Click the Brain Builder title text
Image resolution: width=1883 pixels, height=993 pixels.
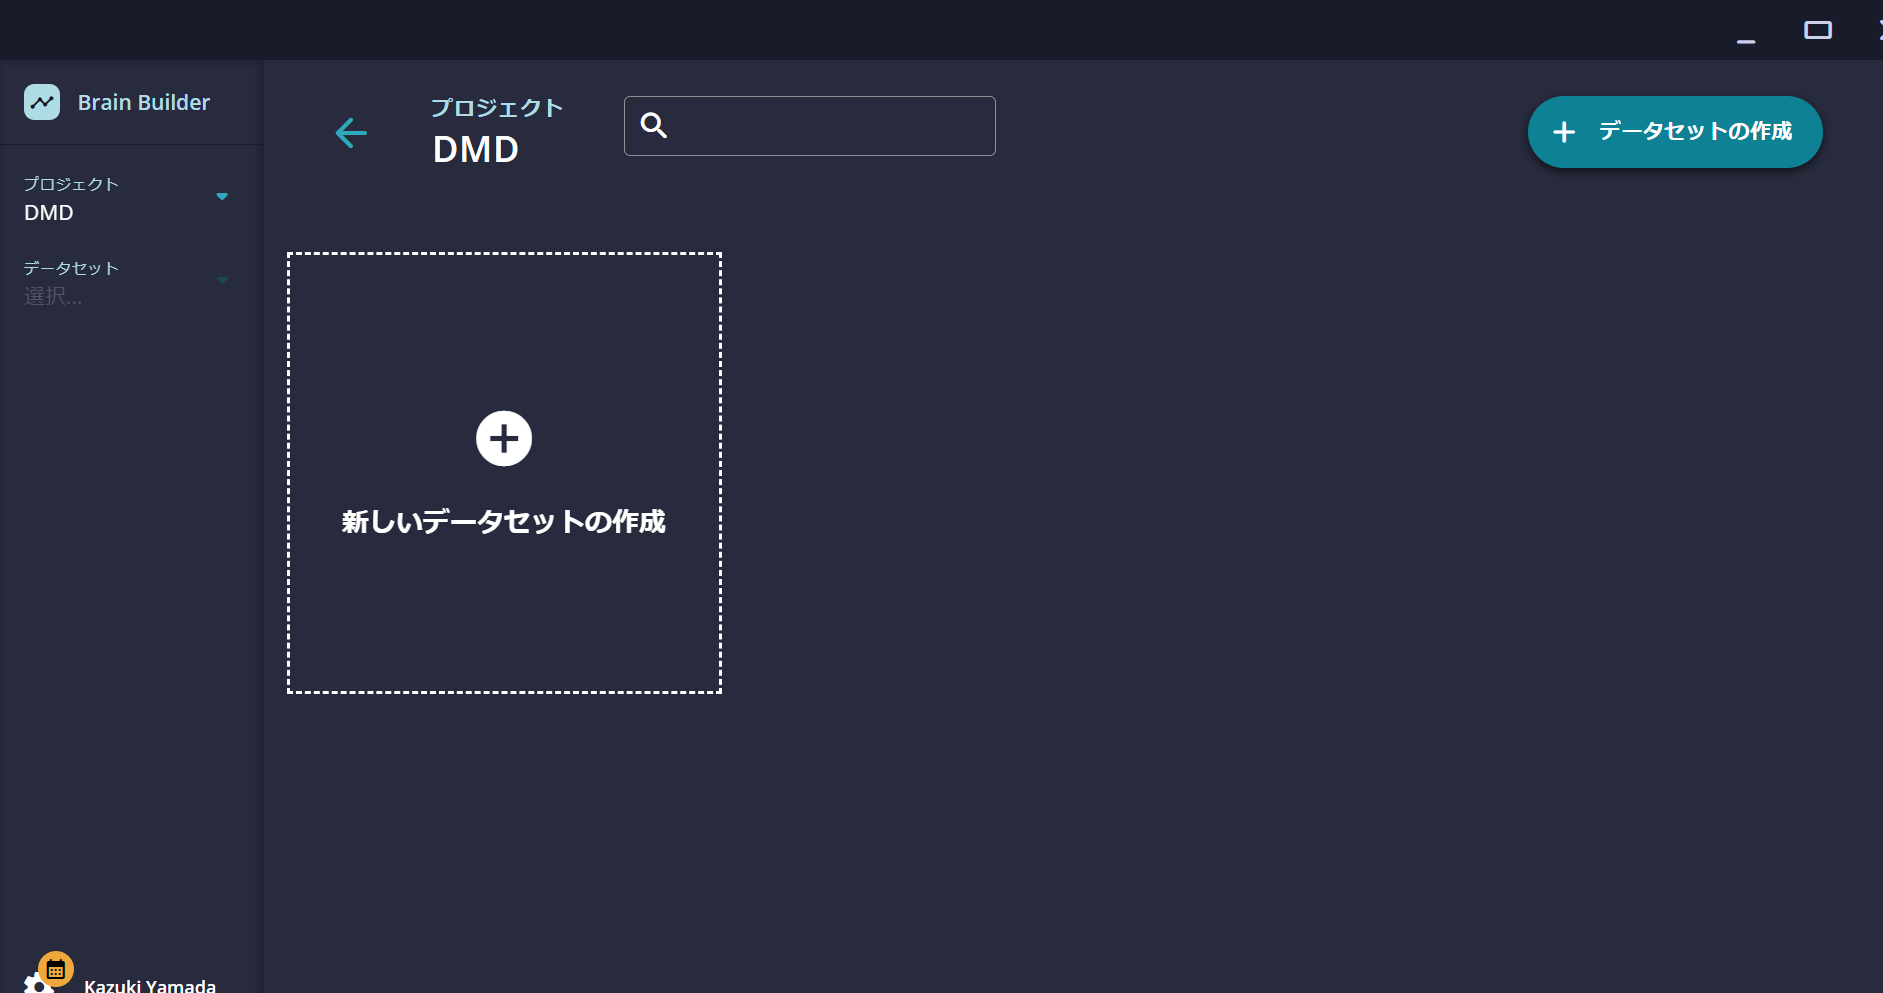pos(144,102)
